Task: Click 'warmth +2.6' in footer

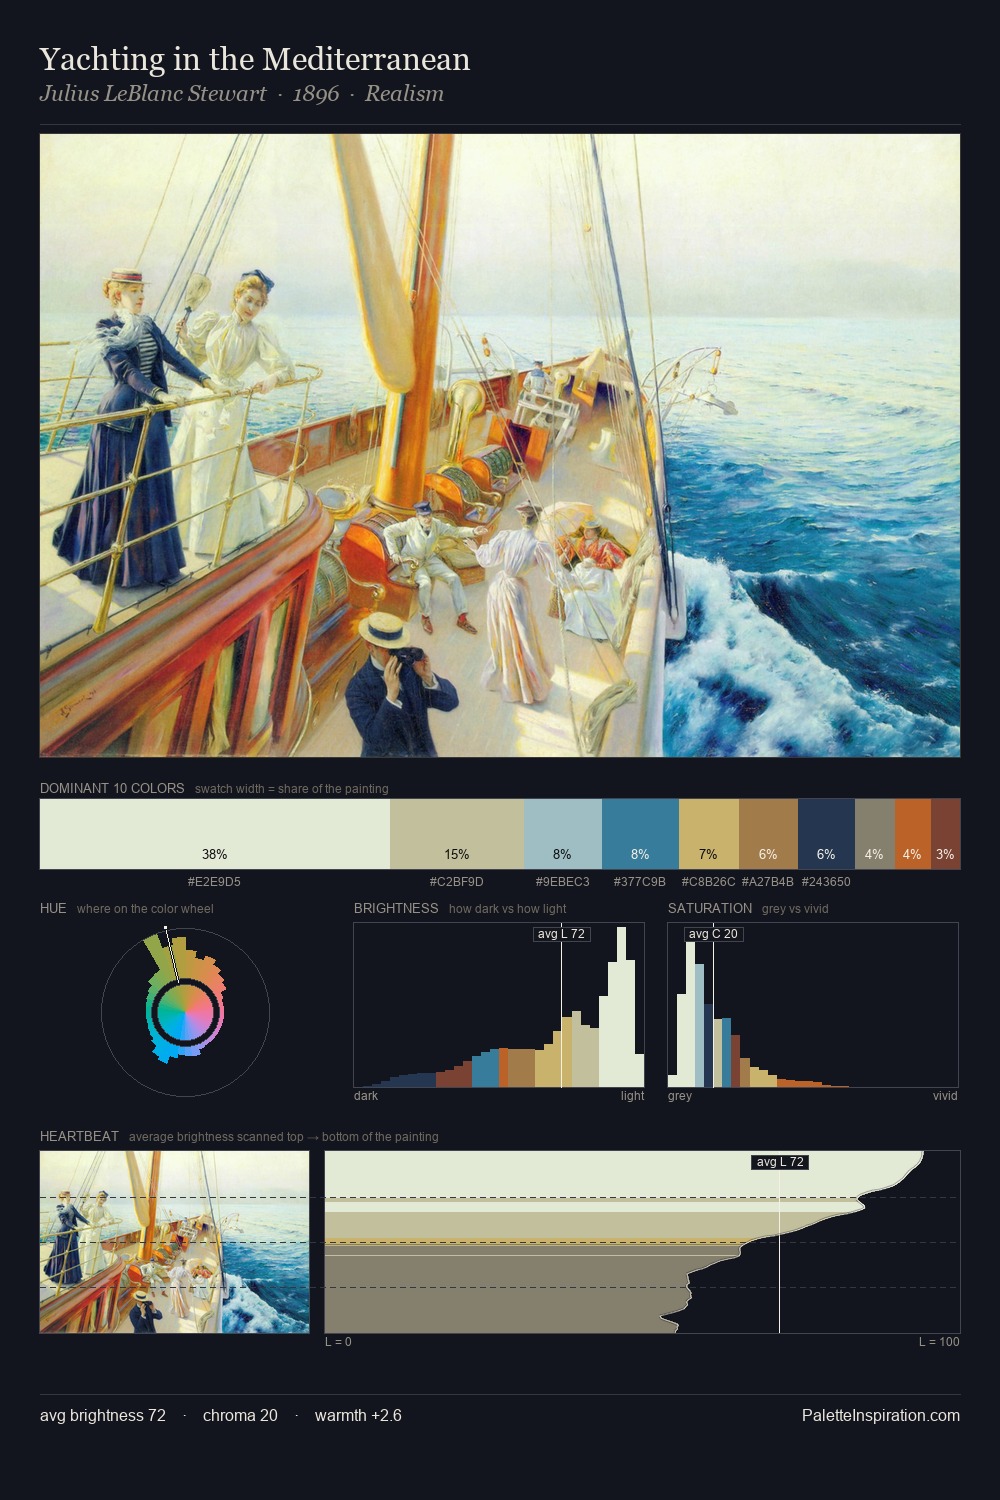Action: [358, 1415]
